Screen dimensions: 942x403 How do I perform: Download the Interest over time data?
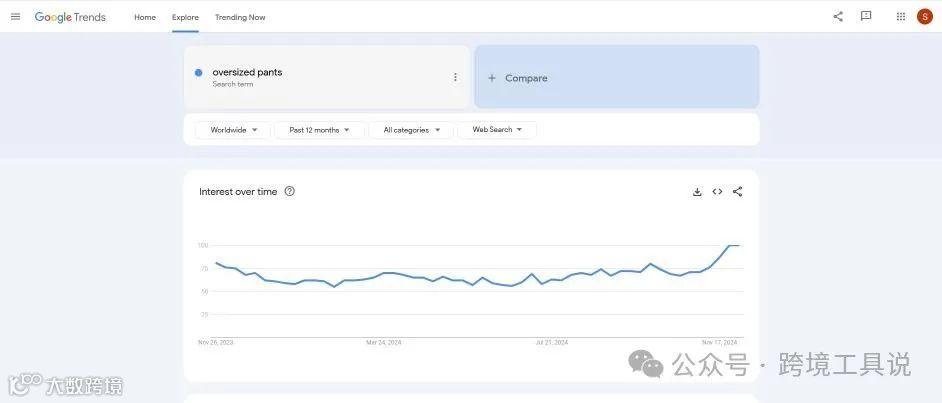(x=697, y=192)
